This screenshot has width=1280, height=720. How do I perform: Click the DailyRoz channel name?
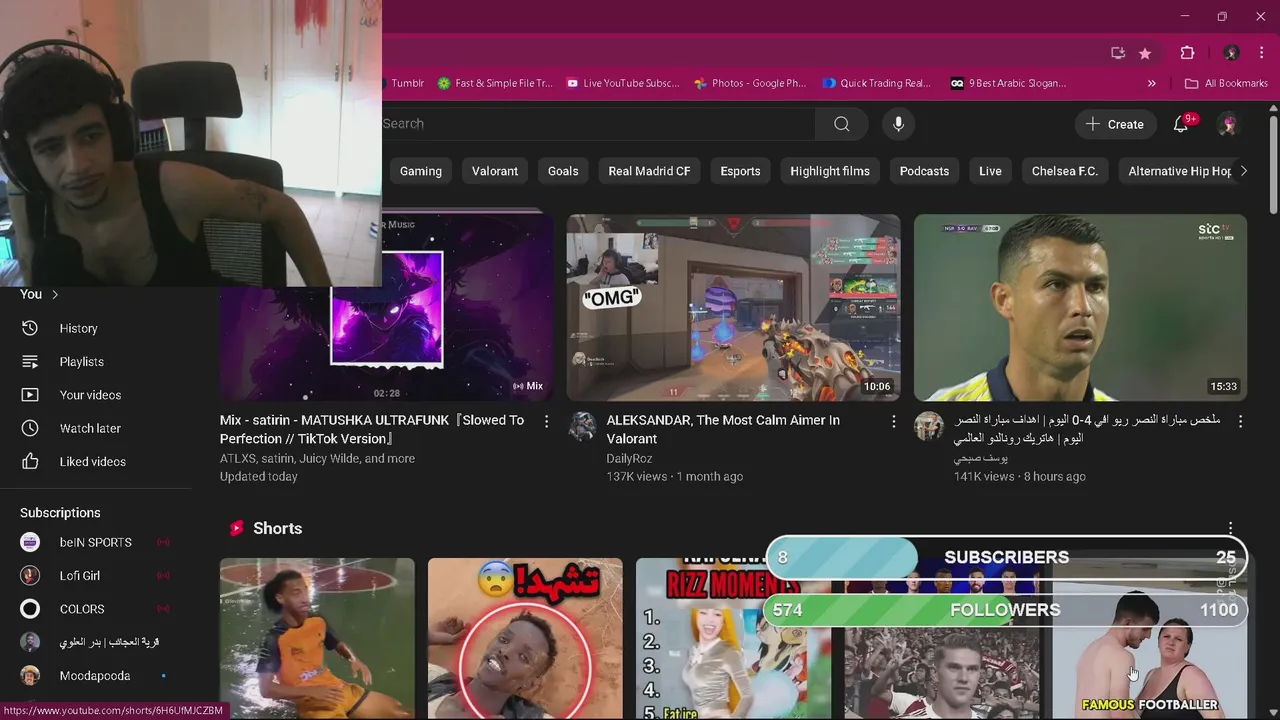point(629,458)
